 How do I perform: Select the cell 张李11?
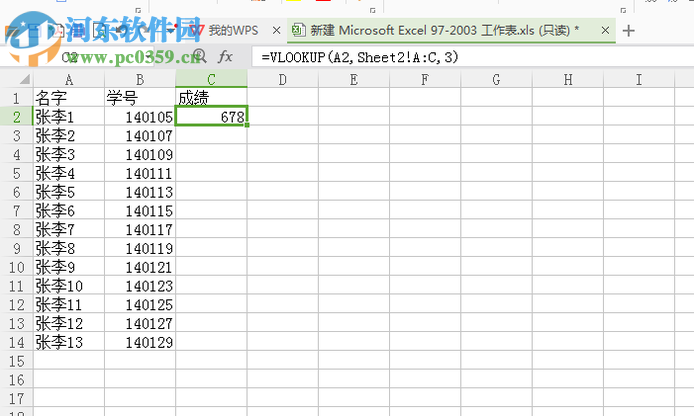tap(69, 304)
